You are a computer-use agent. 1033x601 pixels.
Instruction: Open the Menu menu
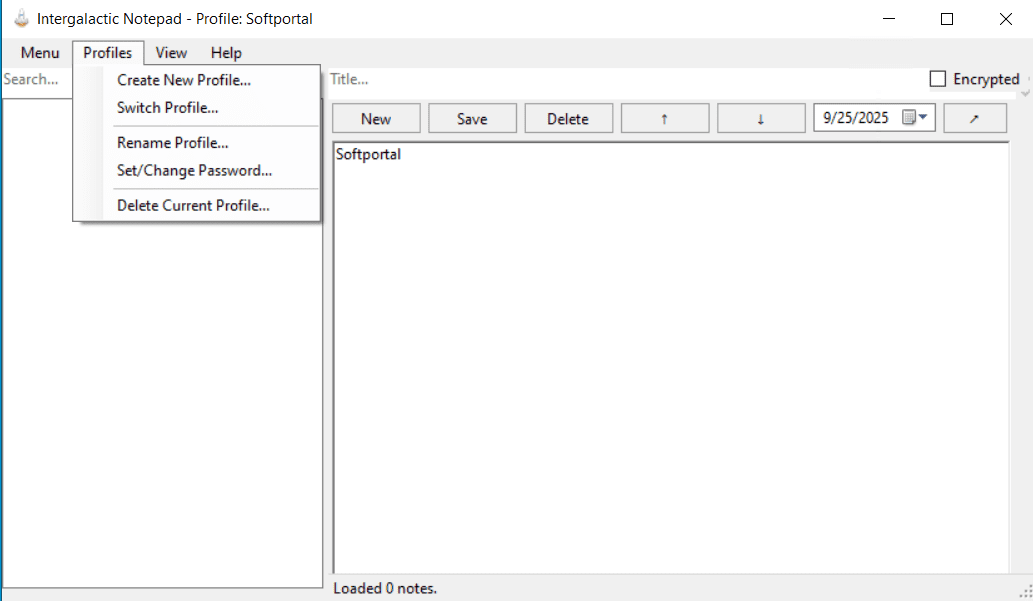coord(40,53)
